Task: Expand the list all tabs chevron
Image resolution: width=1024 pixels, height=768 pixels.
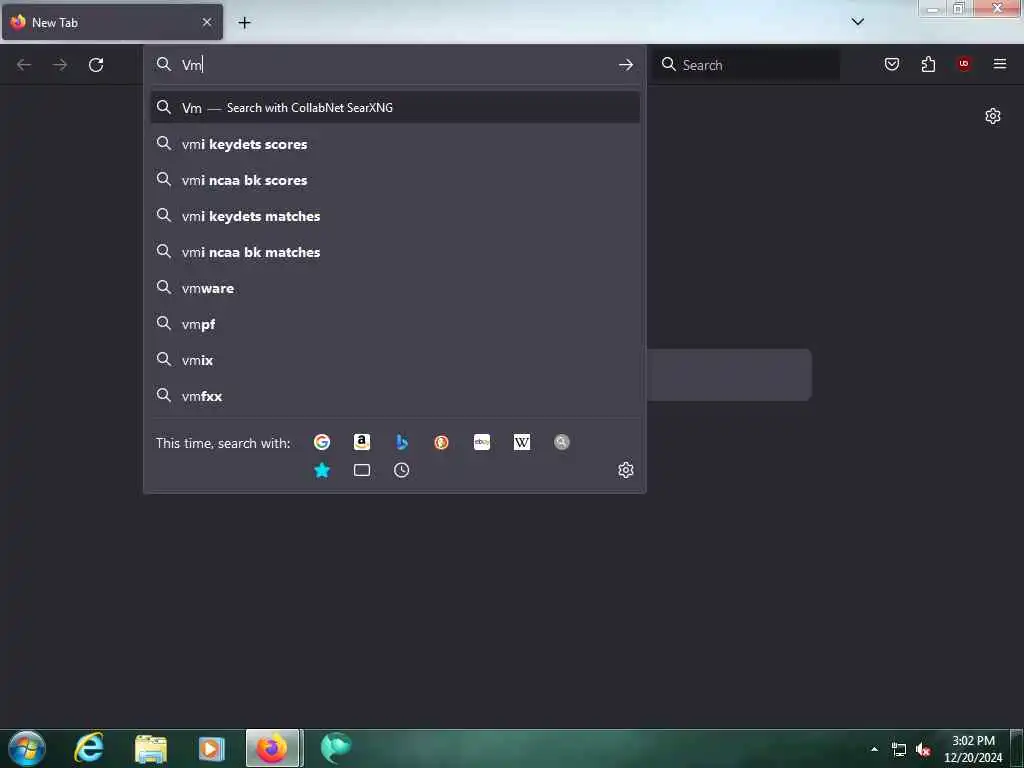Action: tap(857, 22)
